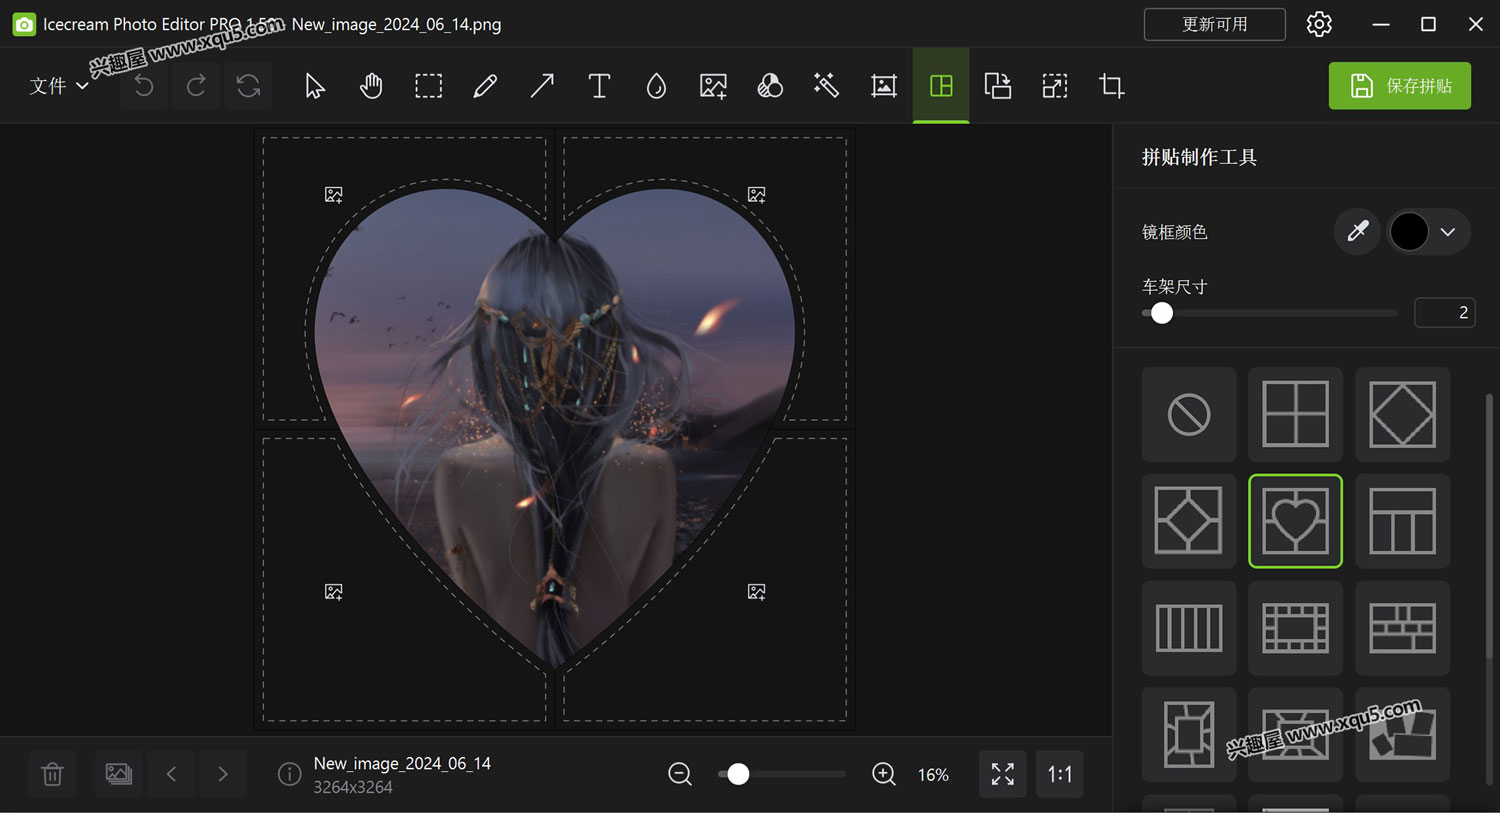The image size is (1500, 813).
Task: Open the add image tool in toolbar
Action: point(713,86)
